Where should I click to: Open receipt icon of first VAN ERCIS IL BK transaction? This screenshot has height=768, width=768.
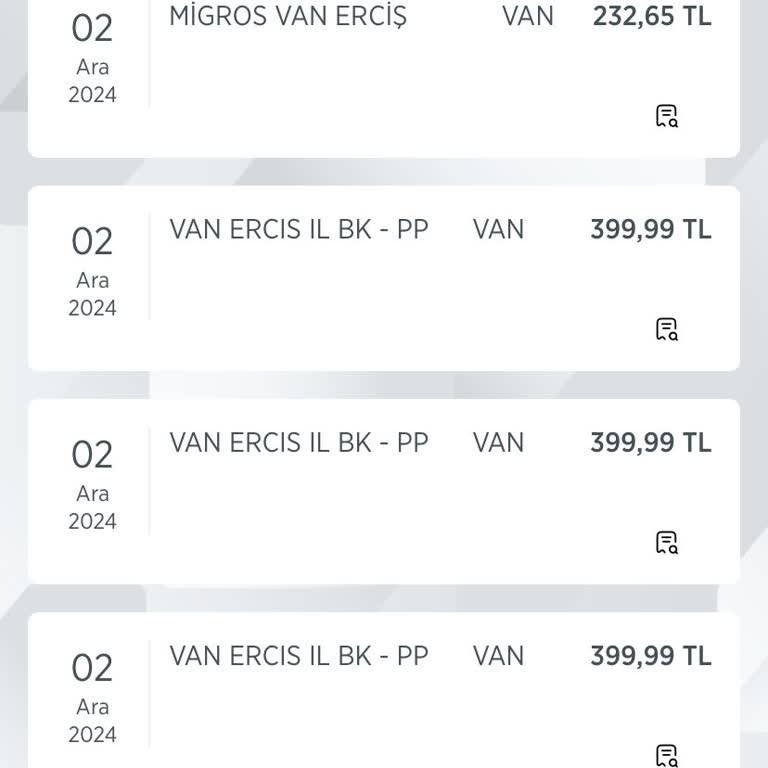click(666, 329)
